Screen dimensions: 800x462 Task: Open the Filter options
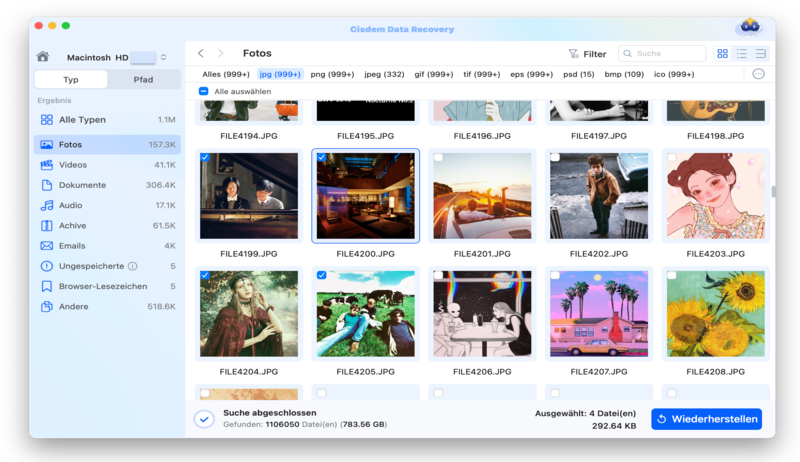pyautogui.click(x=587, y=54)
